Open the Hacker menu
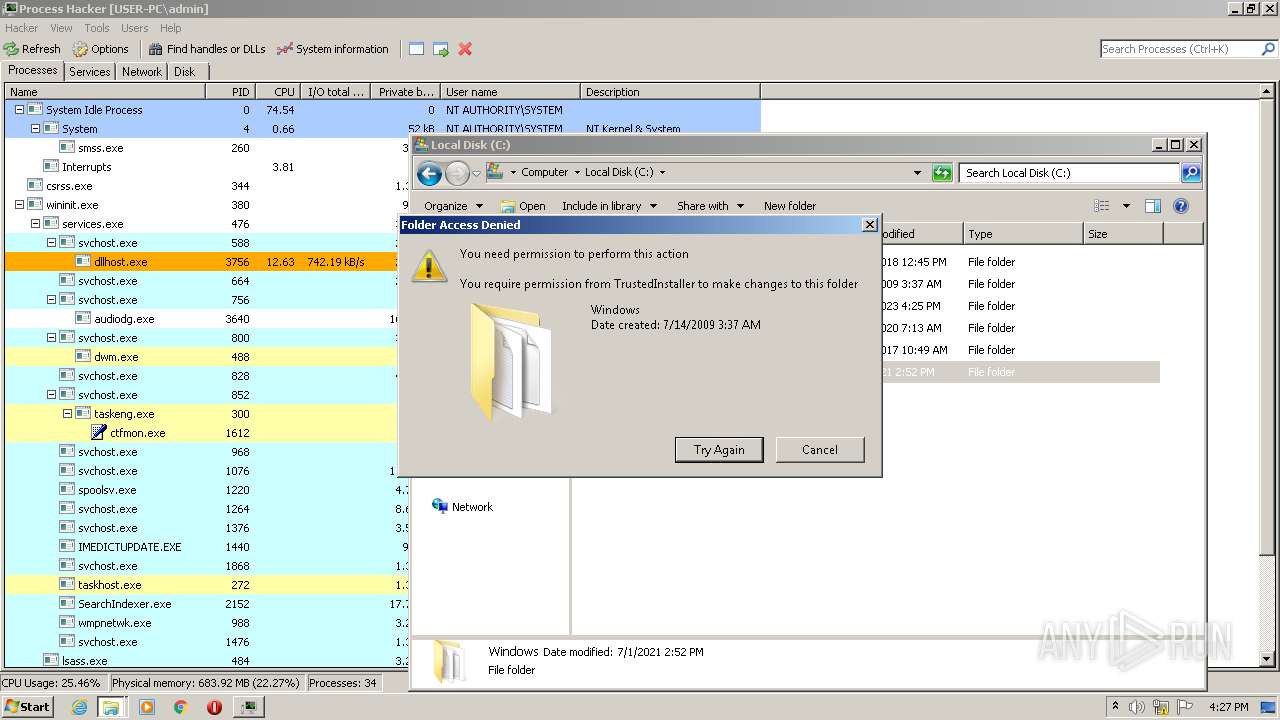The width and height of the screenshot is (1280, 720). 21,28
